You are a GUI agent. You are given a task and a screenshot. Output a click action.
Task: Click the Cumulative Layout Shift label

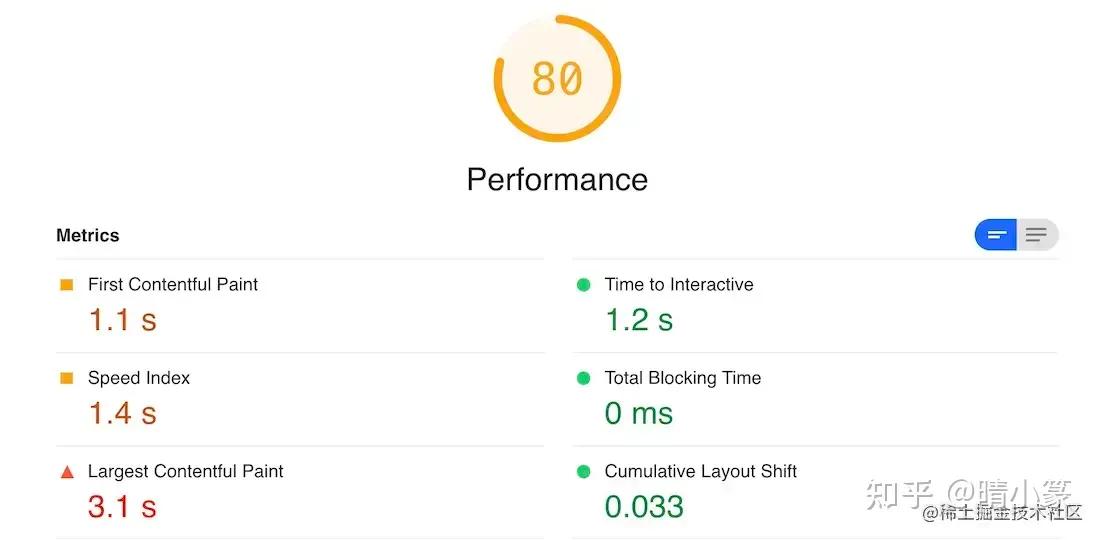click(x=701, y=471)
